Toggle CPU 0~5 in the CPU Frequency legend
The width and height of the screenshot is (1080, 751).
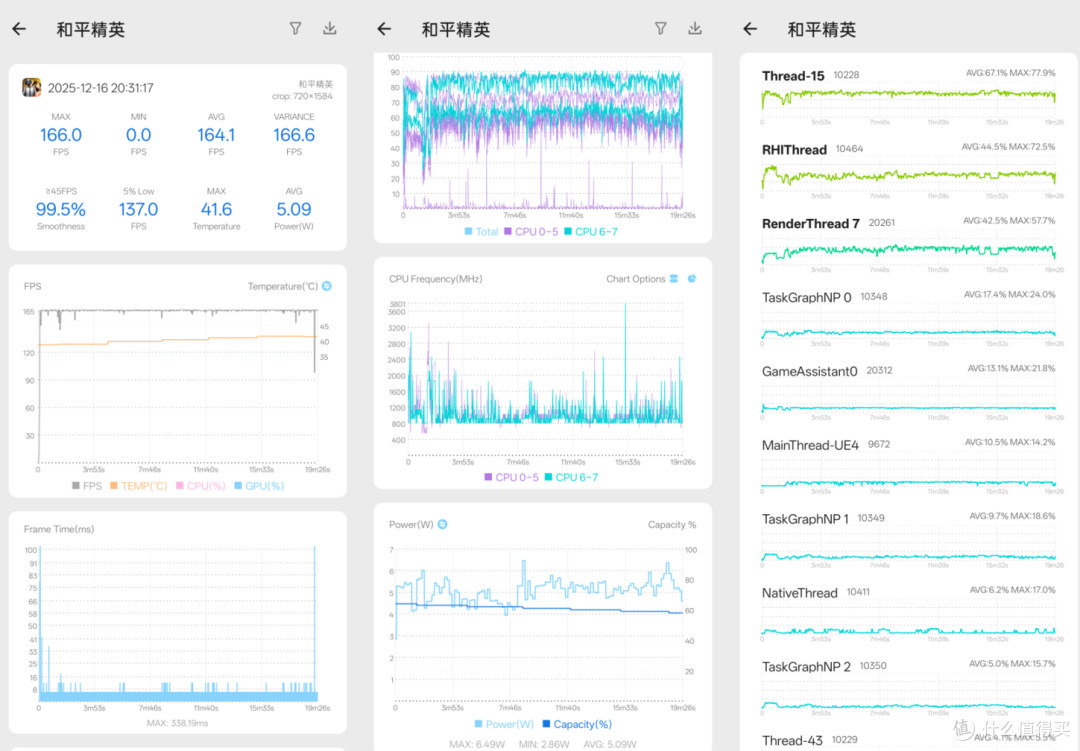[x=512, y=477]
